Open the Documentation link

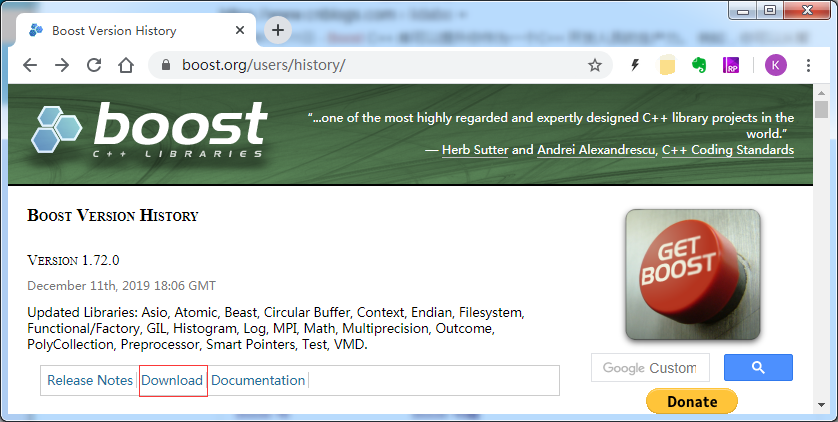258,380
